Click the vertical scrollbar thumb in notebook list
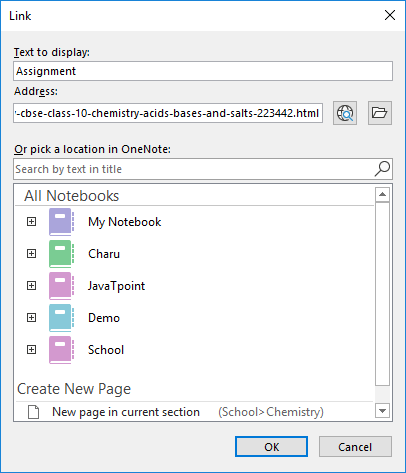 [382, 294]
